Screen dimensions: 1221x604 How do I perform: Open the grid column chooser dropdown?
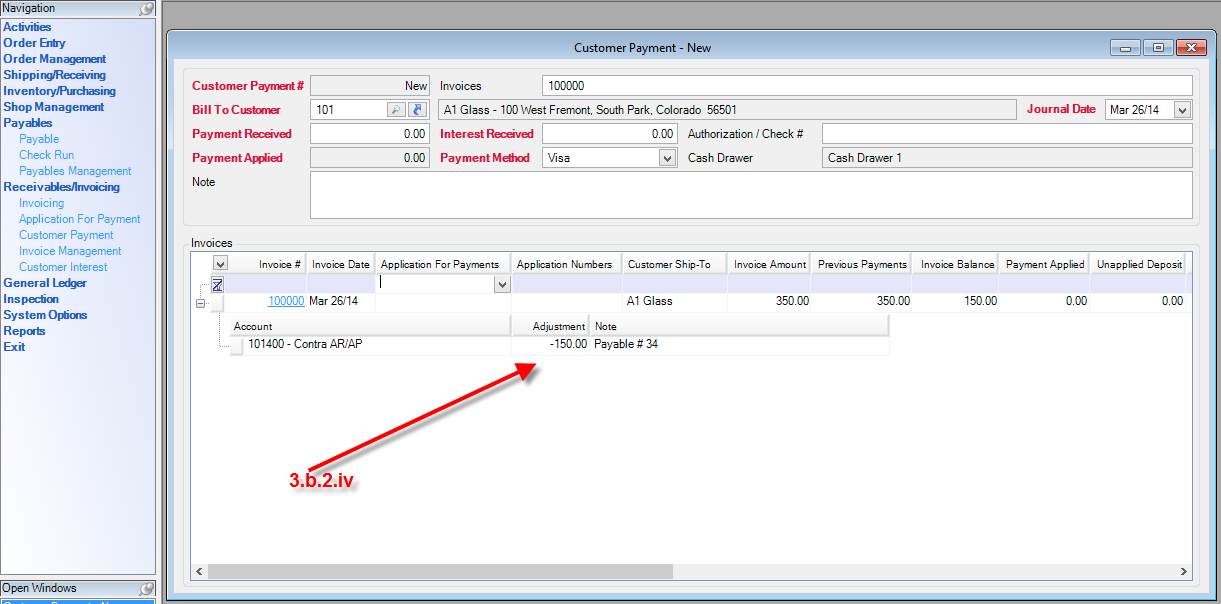point(221,263)
